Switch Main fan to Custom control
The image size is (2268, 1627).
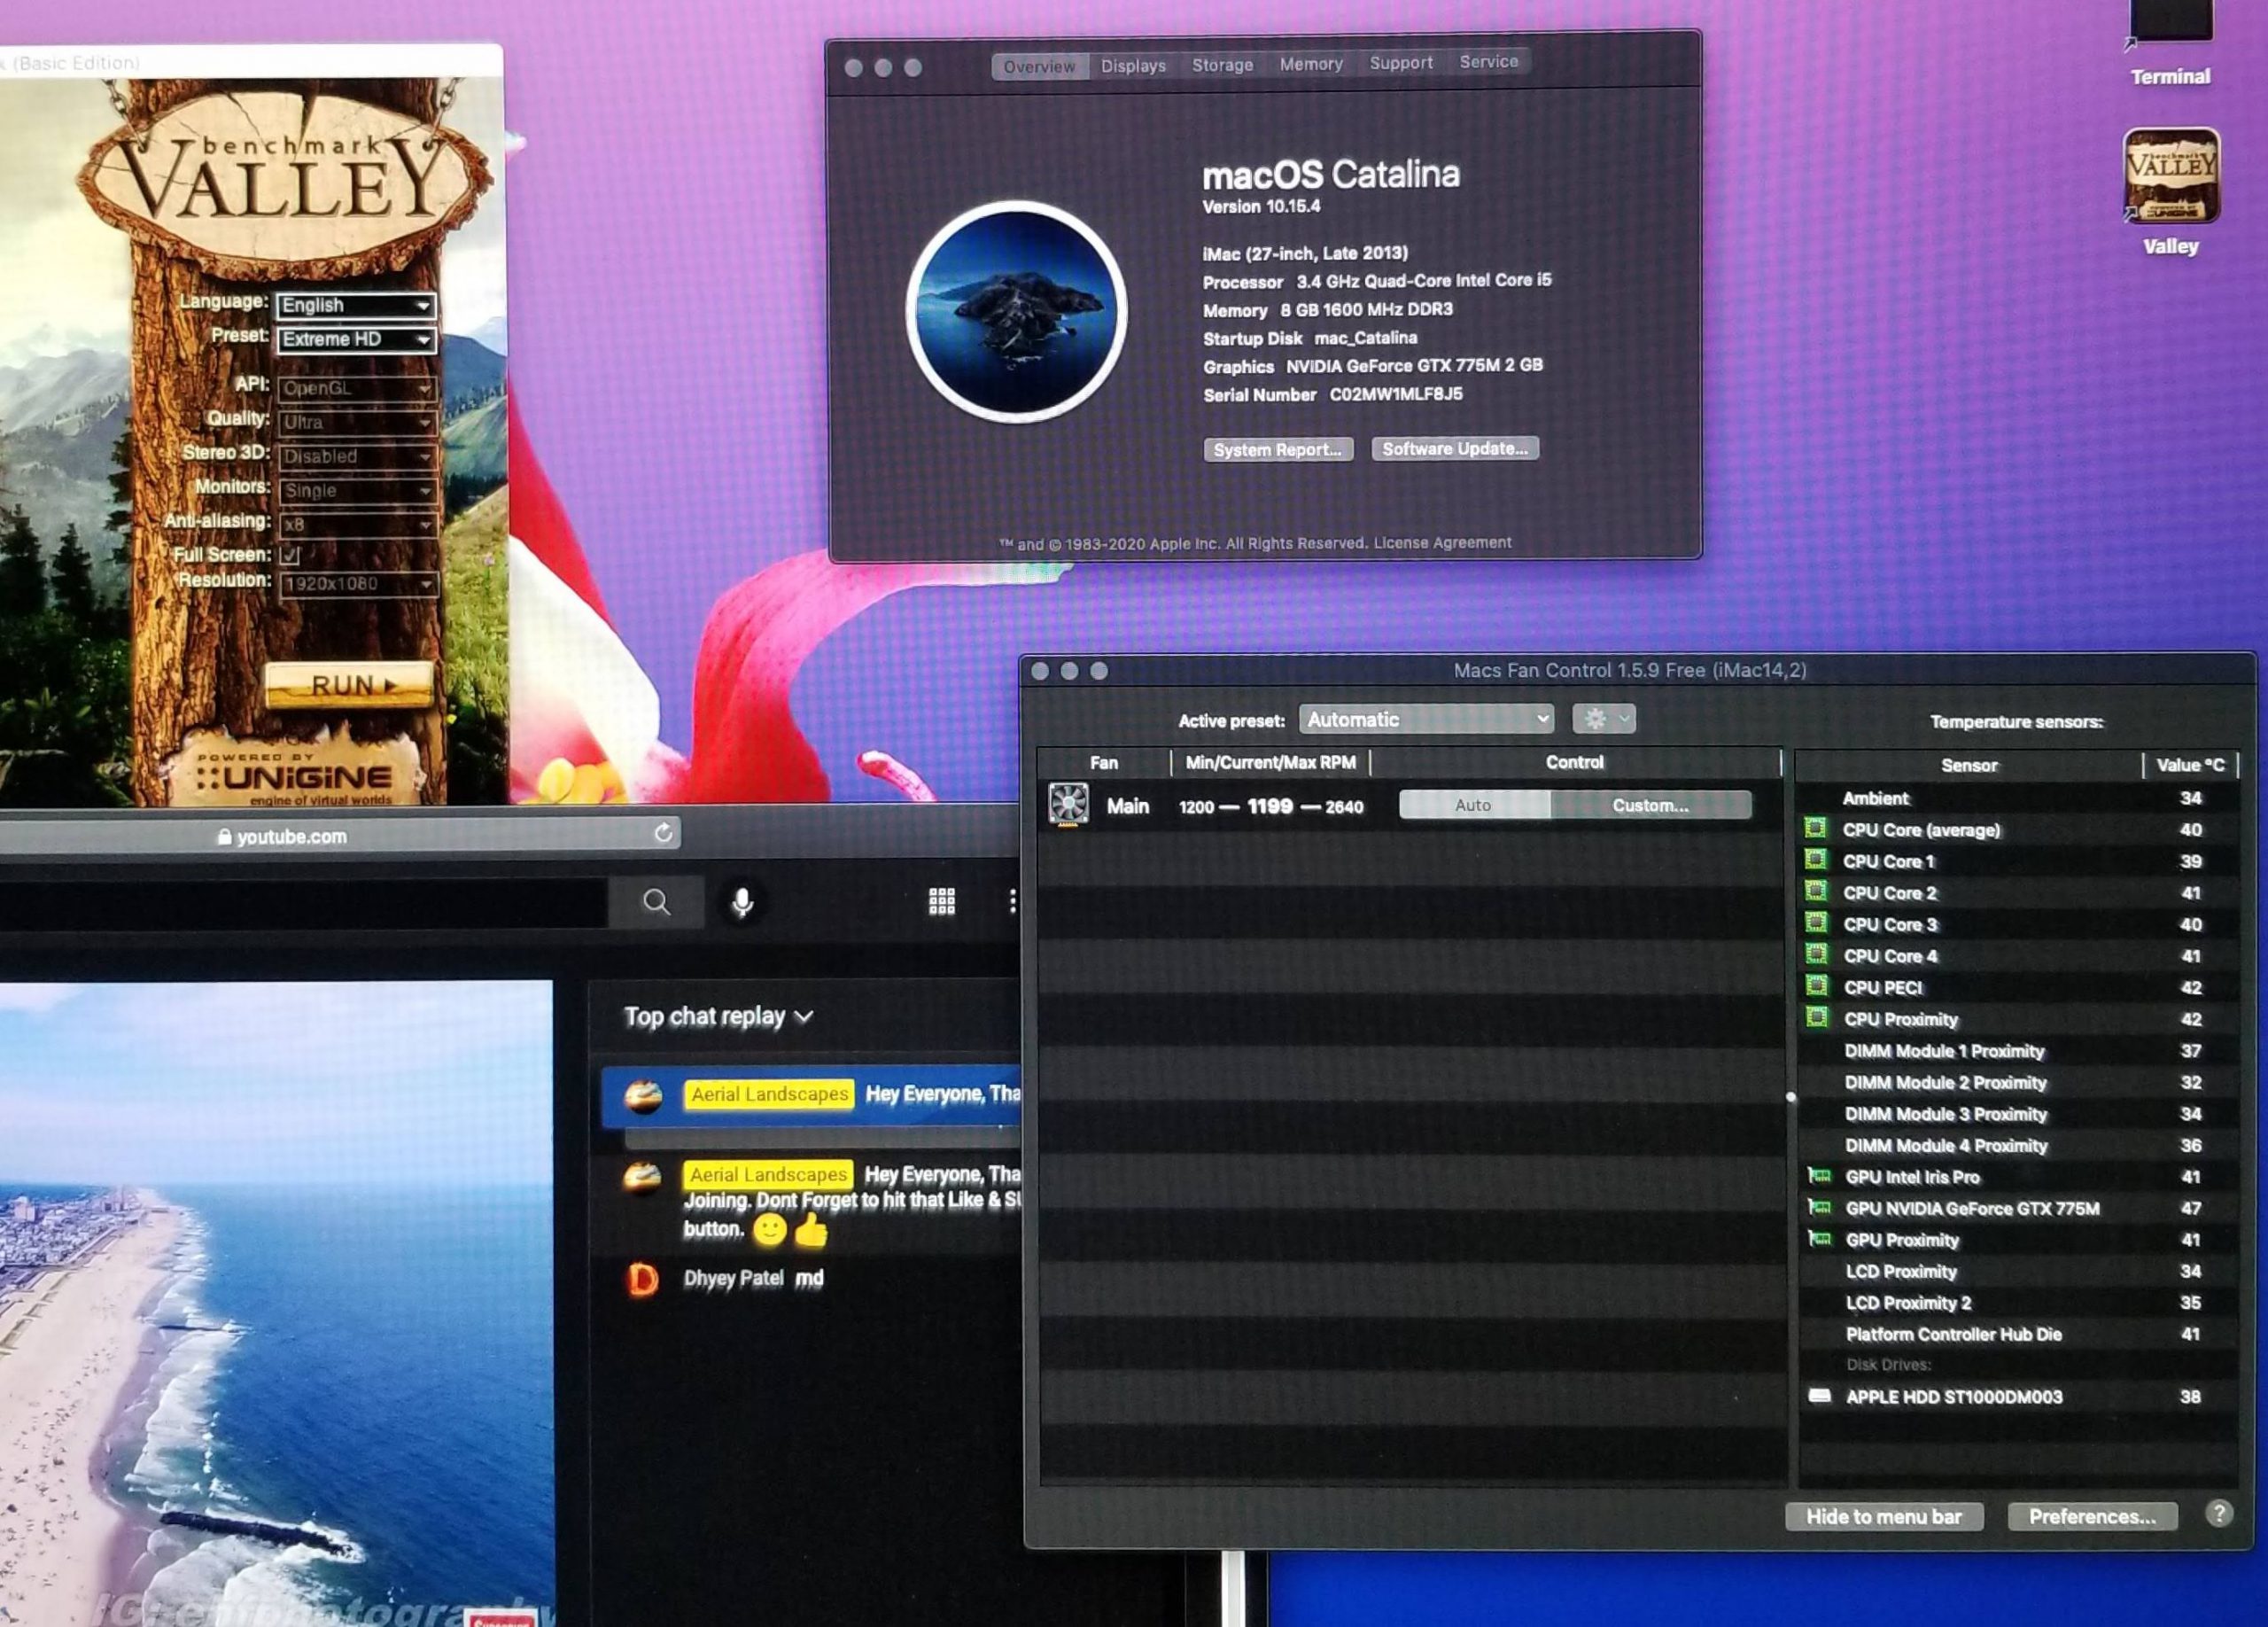click(1650, 805)
